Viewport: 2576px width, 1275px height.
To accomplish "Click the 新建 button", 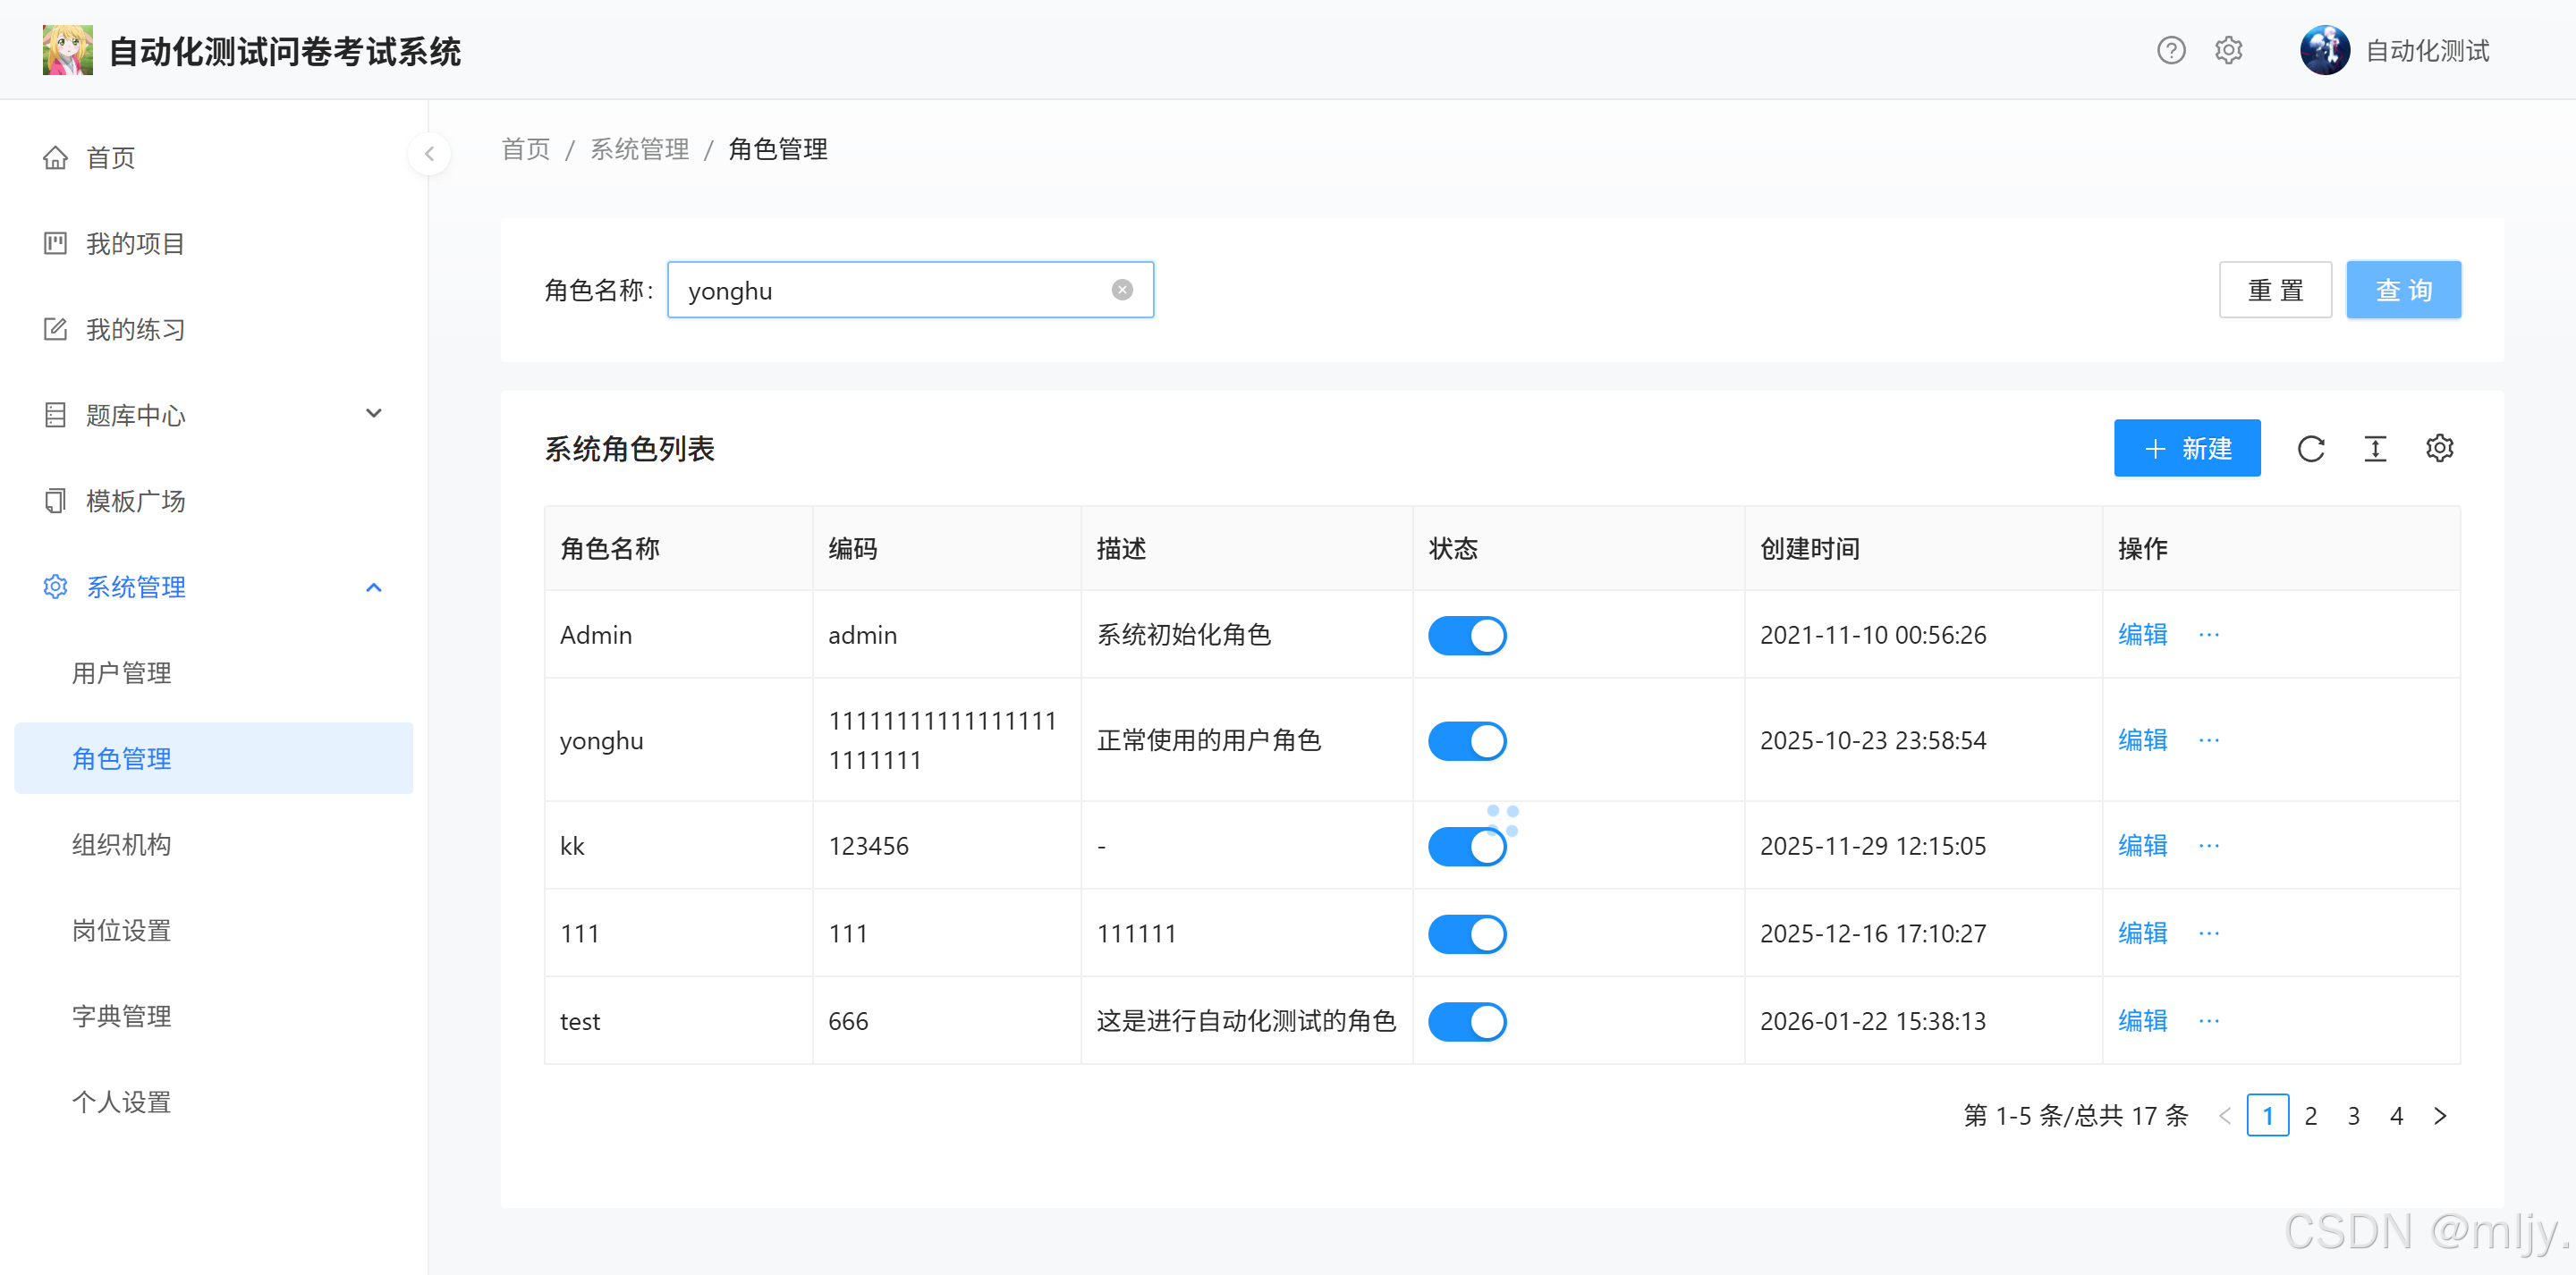I will pos(2186,449).
